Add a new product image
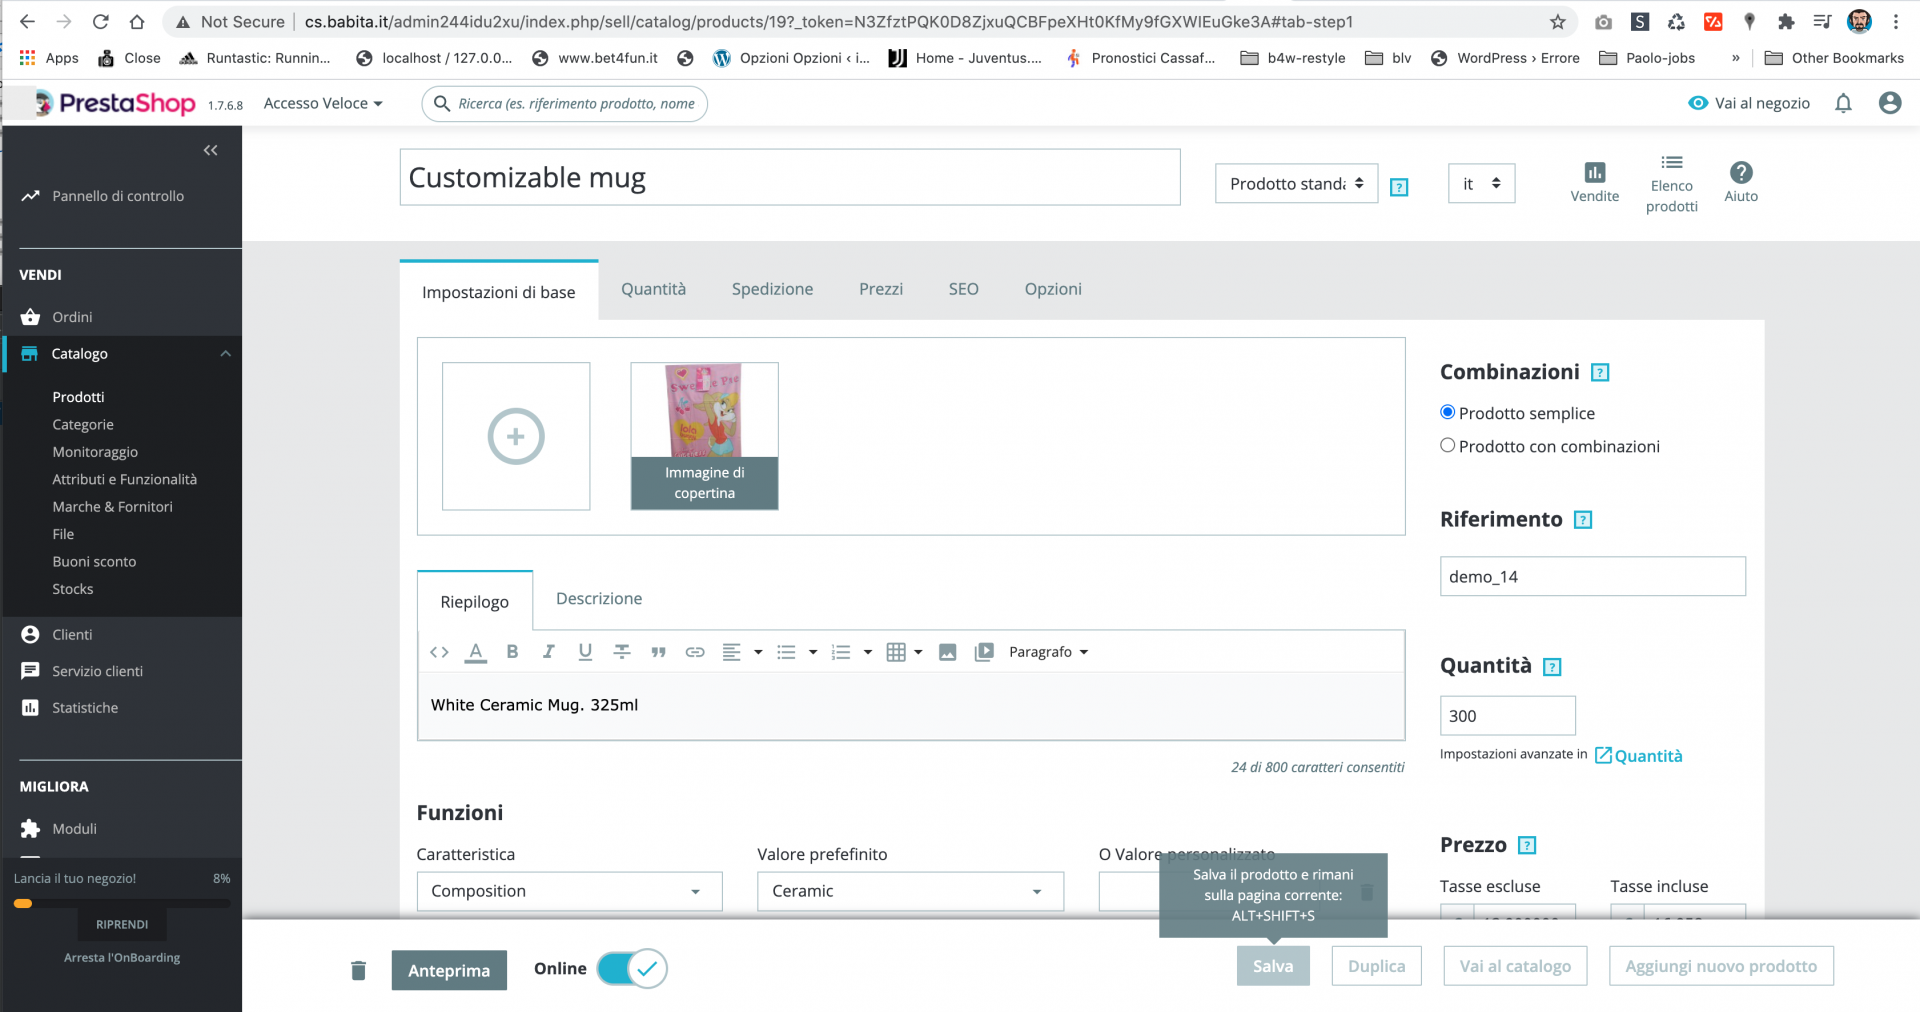Image resolution: width=1920 pixels, height=1012 pixels. (x=516, y=436)
